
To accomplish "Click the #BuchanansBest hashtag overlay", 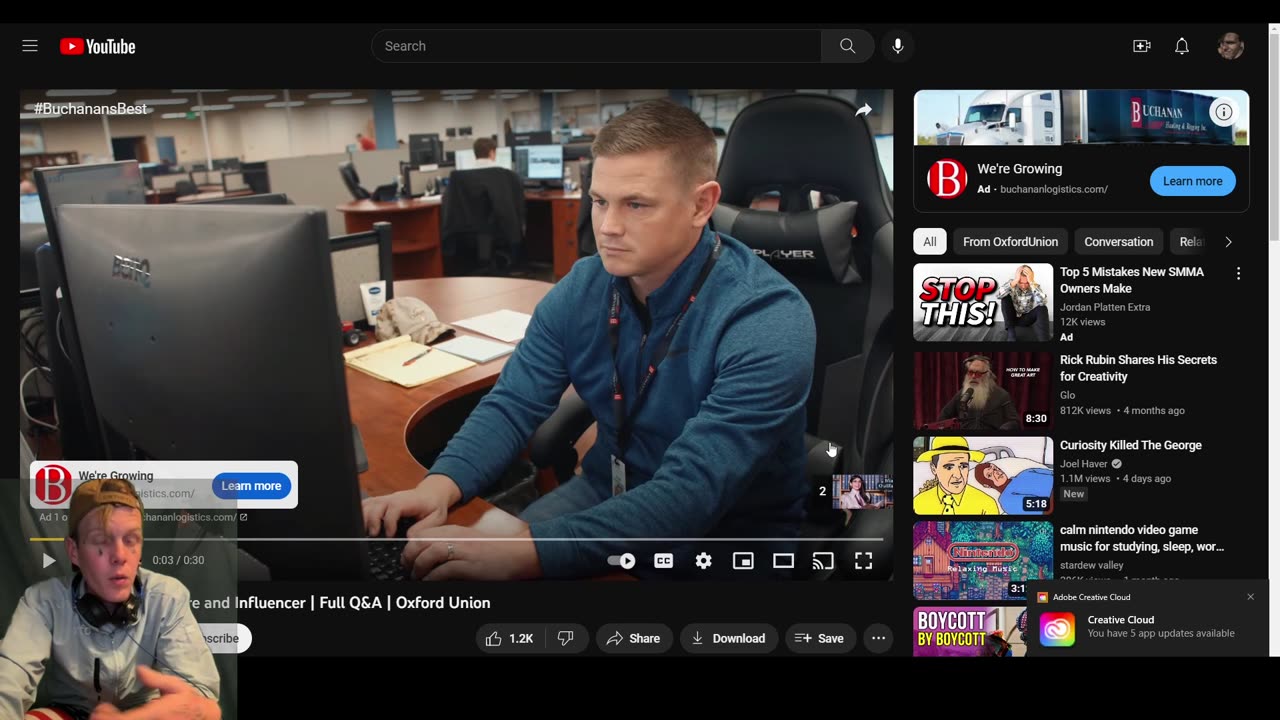I will pyautogui.click(x=91, y=109).
